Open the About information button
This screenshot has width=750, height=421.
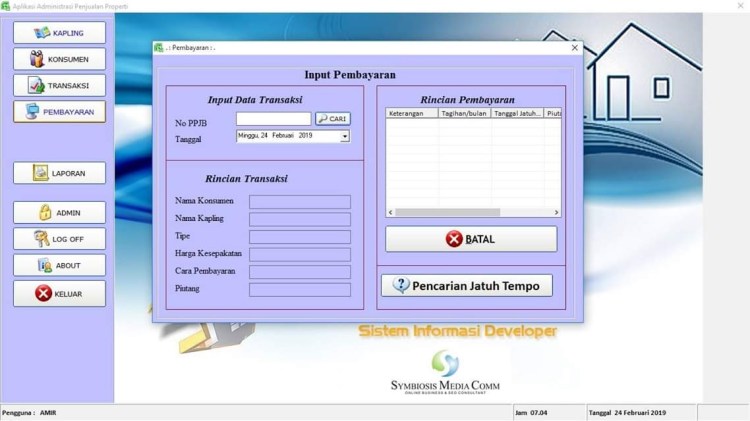(x=59, y=266)
